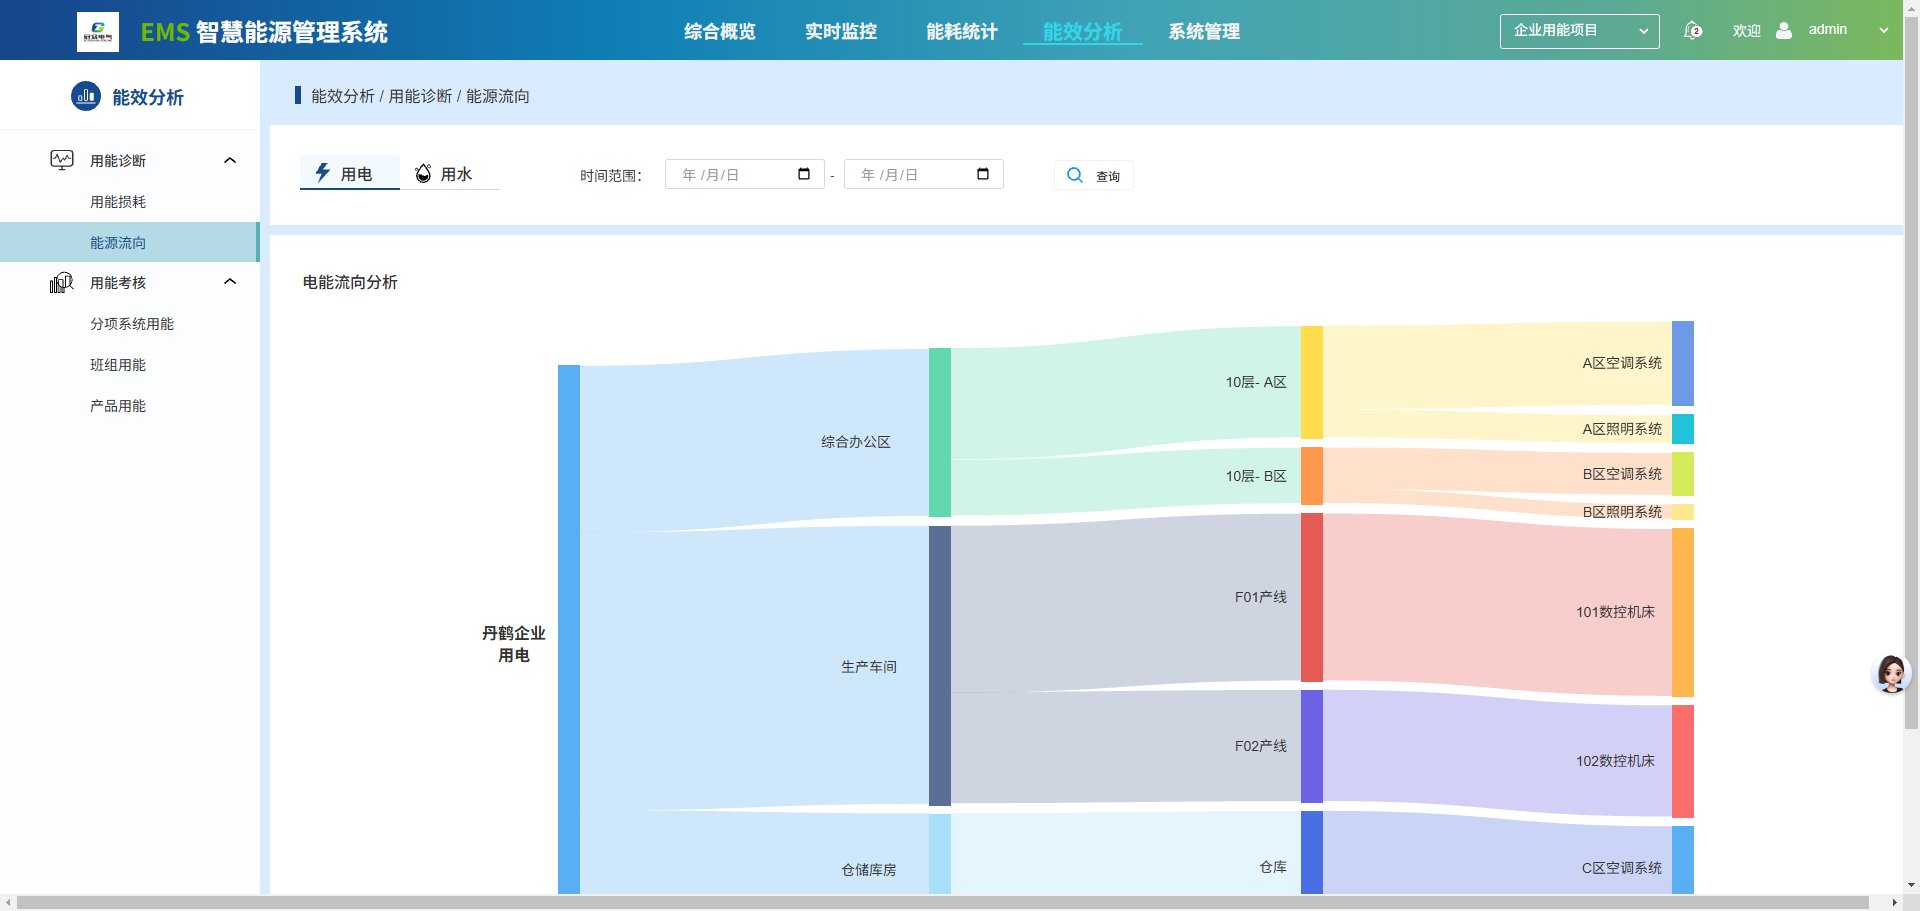Click the light blue 仓储库房 node bar
This screenshot has height=911, width=1920.
tap(940, 854)
